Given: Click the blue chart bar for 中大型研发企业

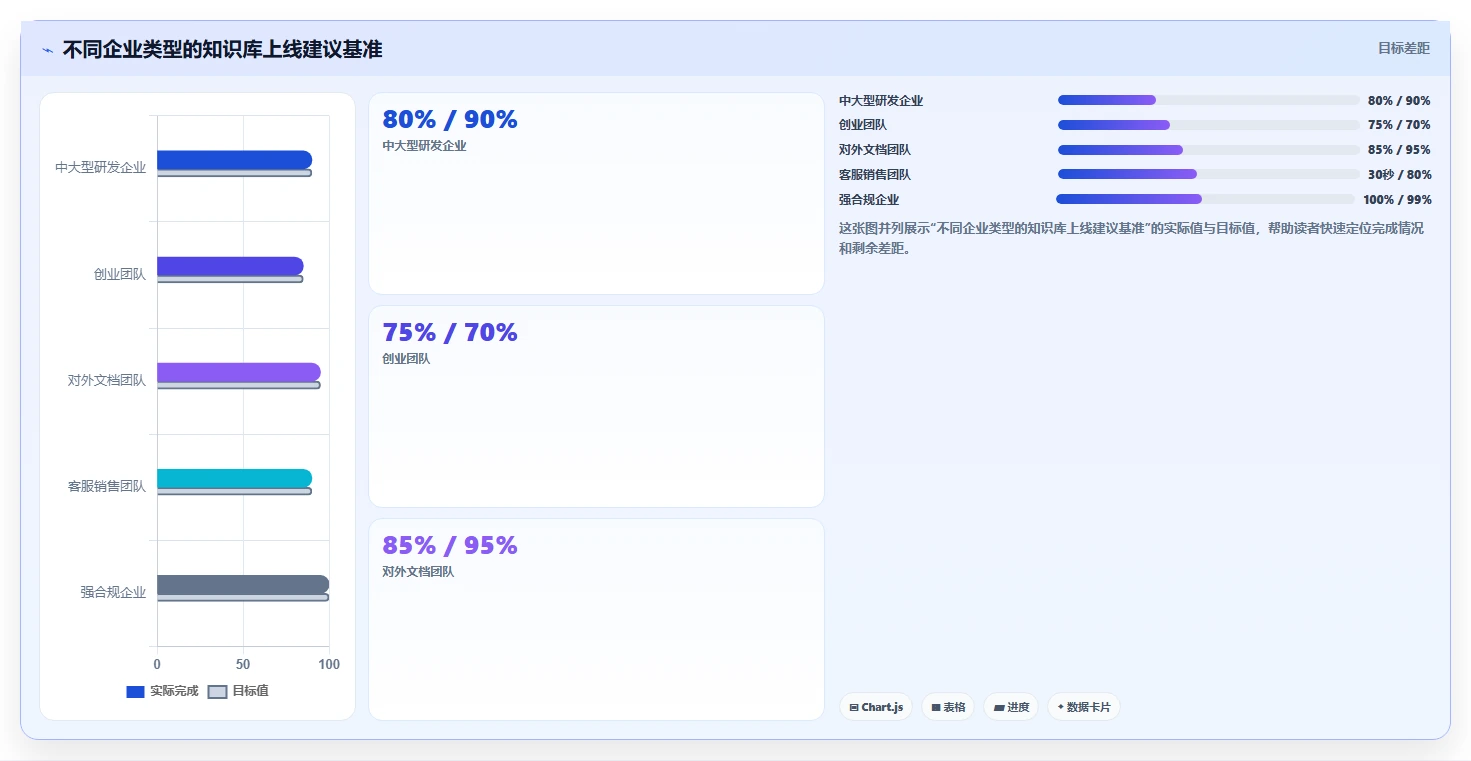Looking at the screenshot, I should click(234, 160).
